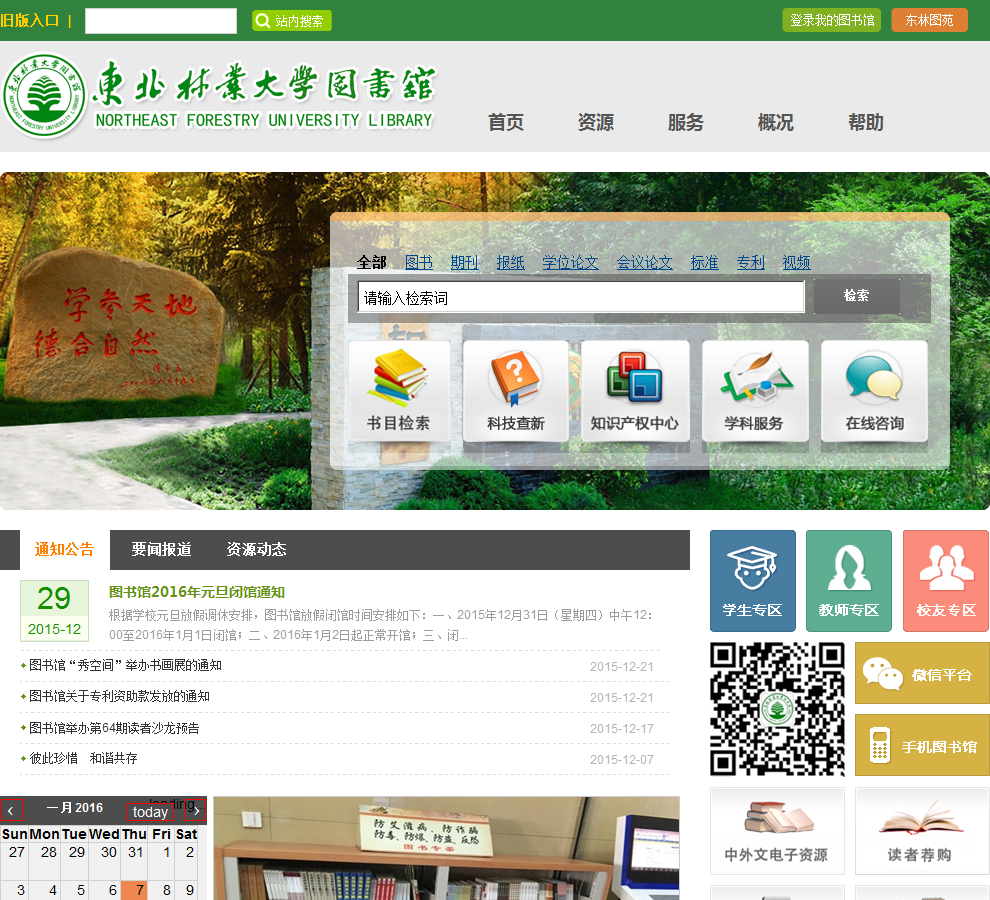This screenshot has width=990, height=900.
Task: Open the 科技查新 question-mark book icon
Action: coord(515,390)
